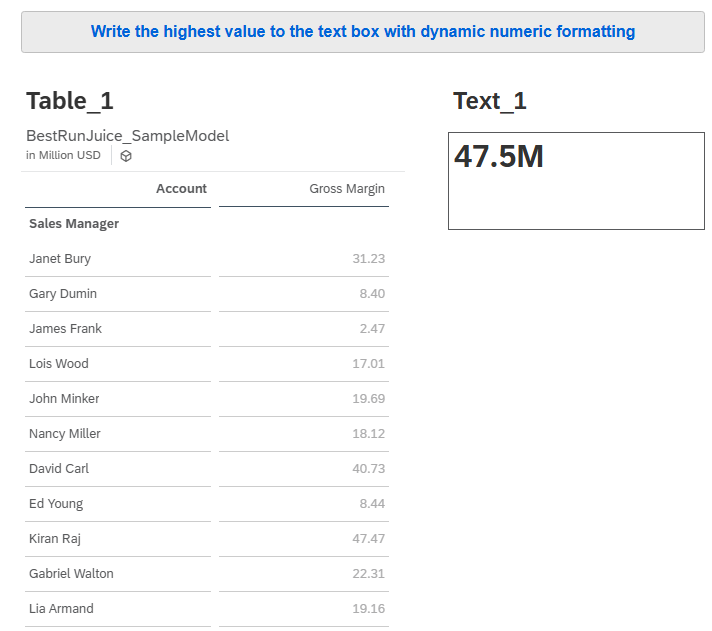The height and width of the screenshot is (631, 712).
Task: Click the Text_1 widget title
Action: [489, 101]
